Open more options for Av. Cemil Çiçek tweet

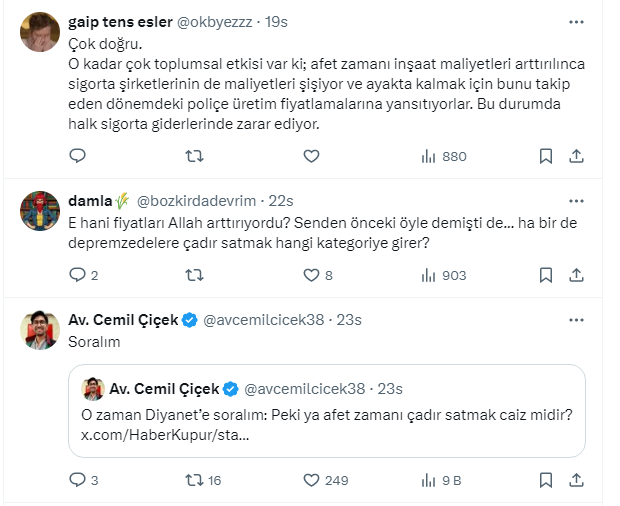point(576,320)
